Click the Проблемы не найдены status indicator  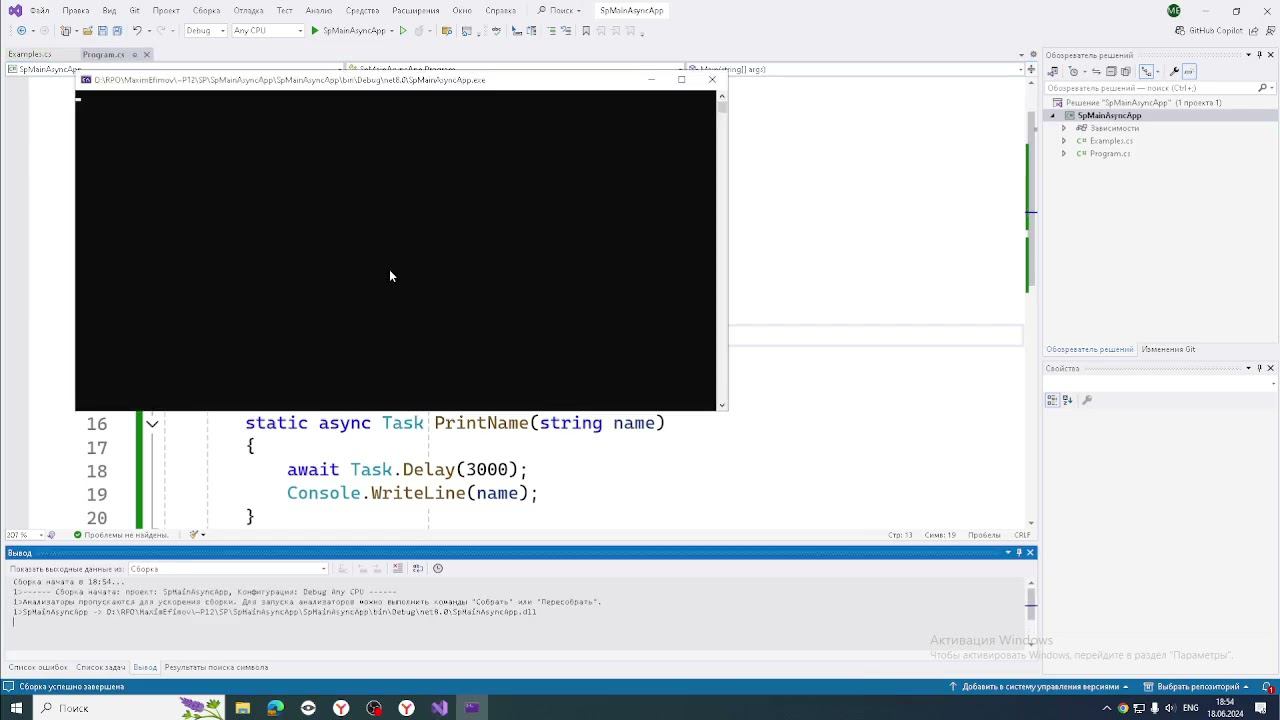click(x=120, y=535)
